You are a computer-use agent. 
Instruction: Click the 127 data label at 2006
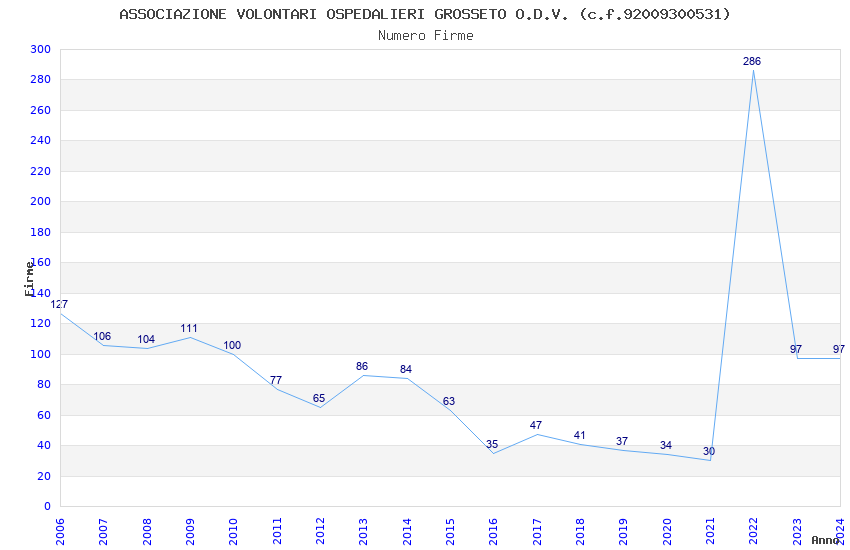tap(59, 304)
